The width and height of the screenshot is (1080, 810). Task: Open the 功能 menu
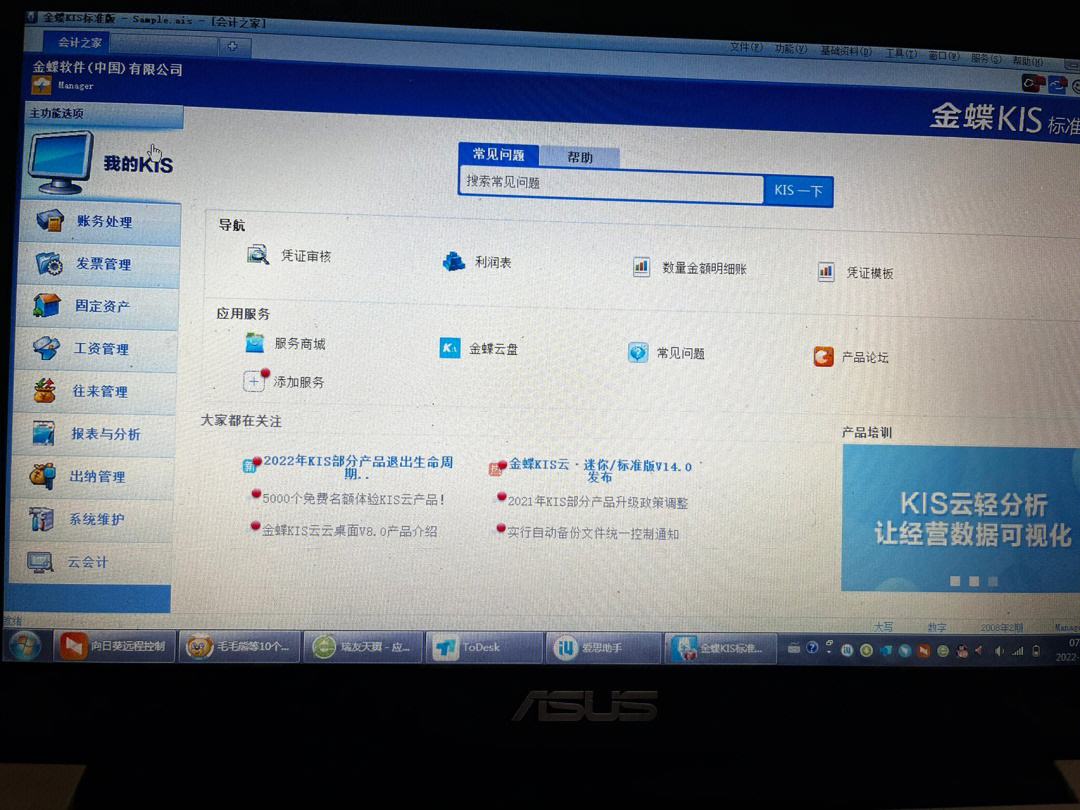click(791, 49)
